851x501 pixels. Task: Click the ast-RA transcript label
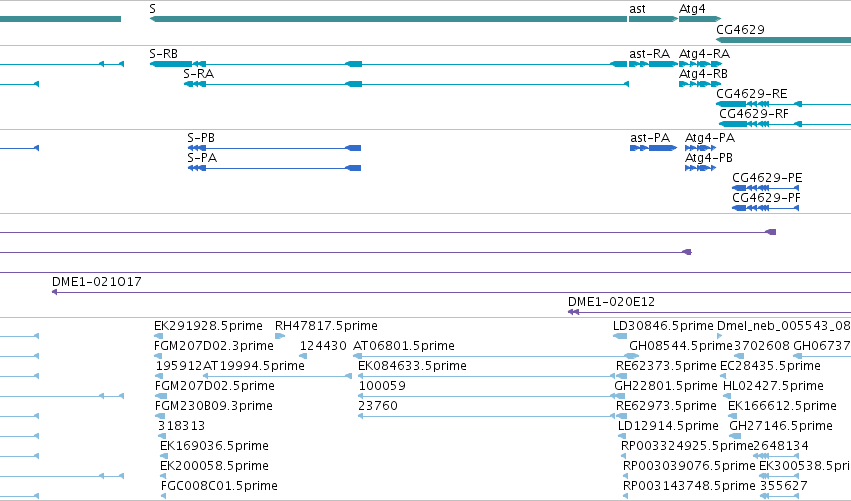tap(650, 54)
